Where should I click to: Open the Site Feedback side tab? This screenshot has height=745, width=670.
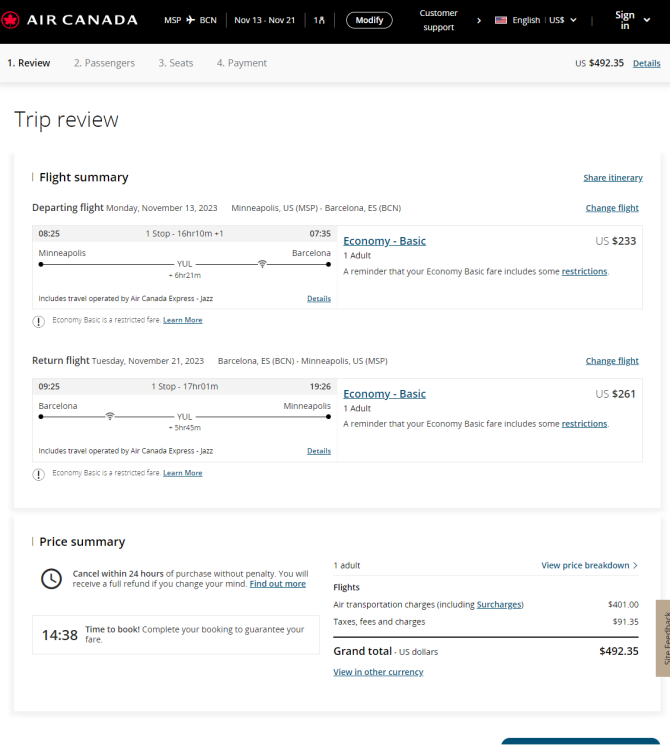(663, 638)
